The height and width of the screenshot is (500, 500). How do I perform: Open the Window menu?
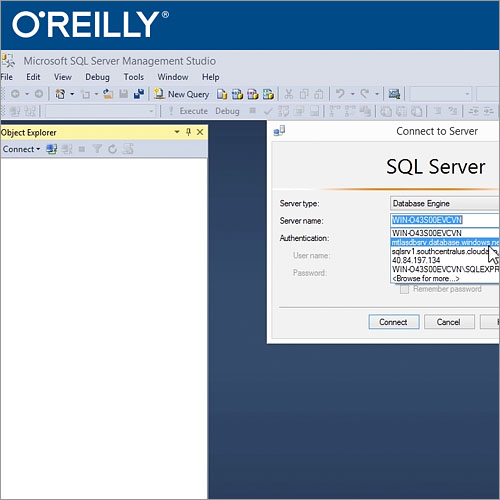(x=173, y=77)
